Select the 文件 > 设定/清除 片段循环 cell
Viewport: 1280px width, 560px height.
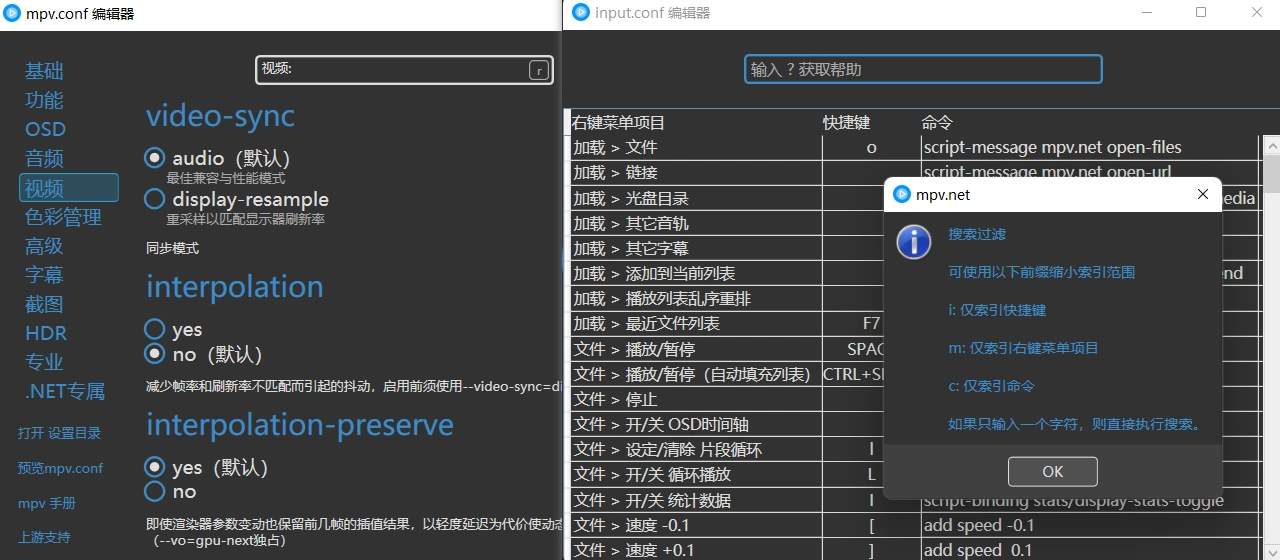point(696,450)
